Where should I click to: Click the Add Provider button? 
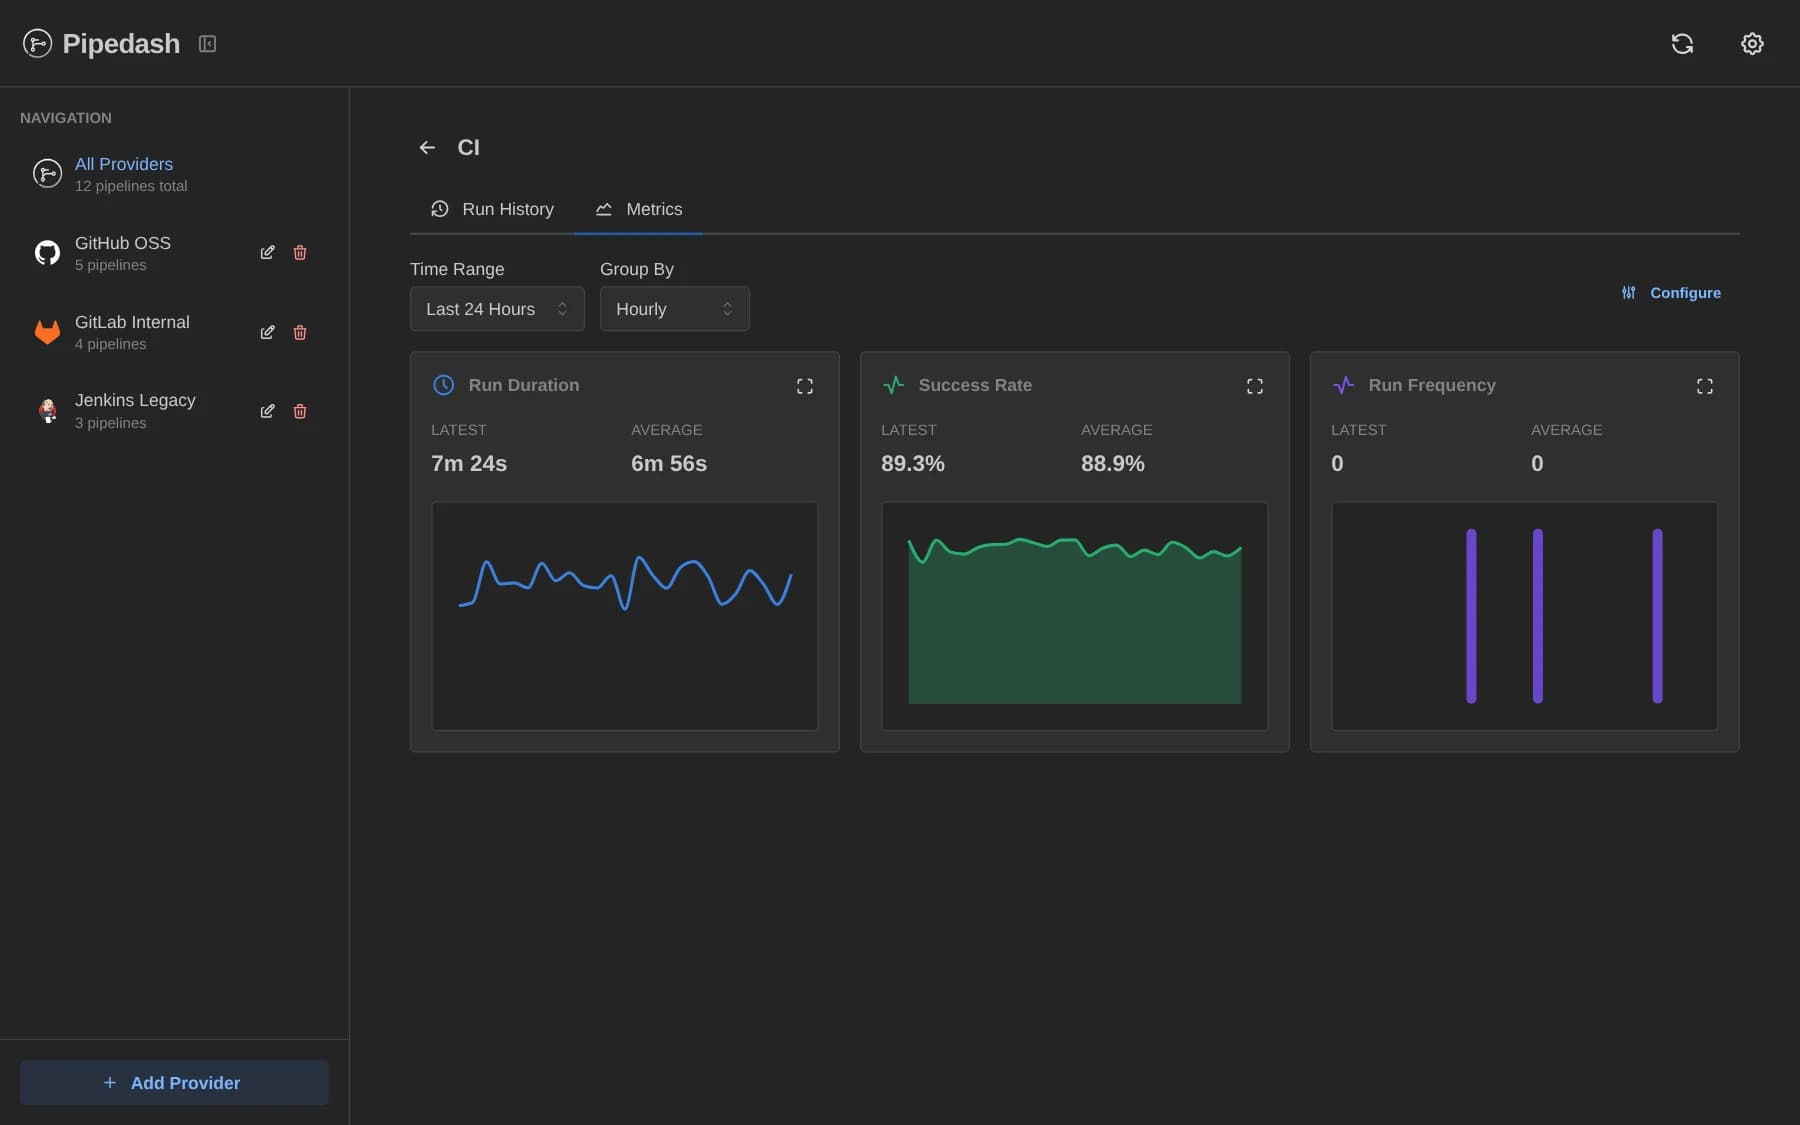pyautogui.click(x=174, y=1083)
